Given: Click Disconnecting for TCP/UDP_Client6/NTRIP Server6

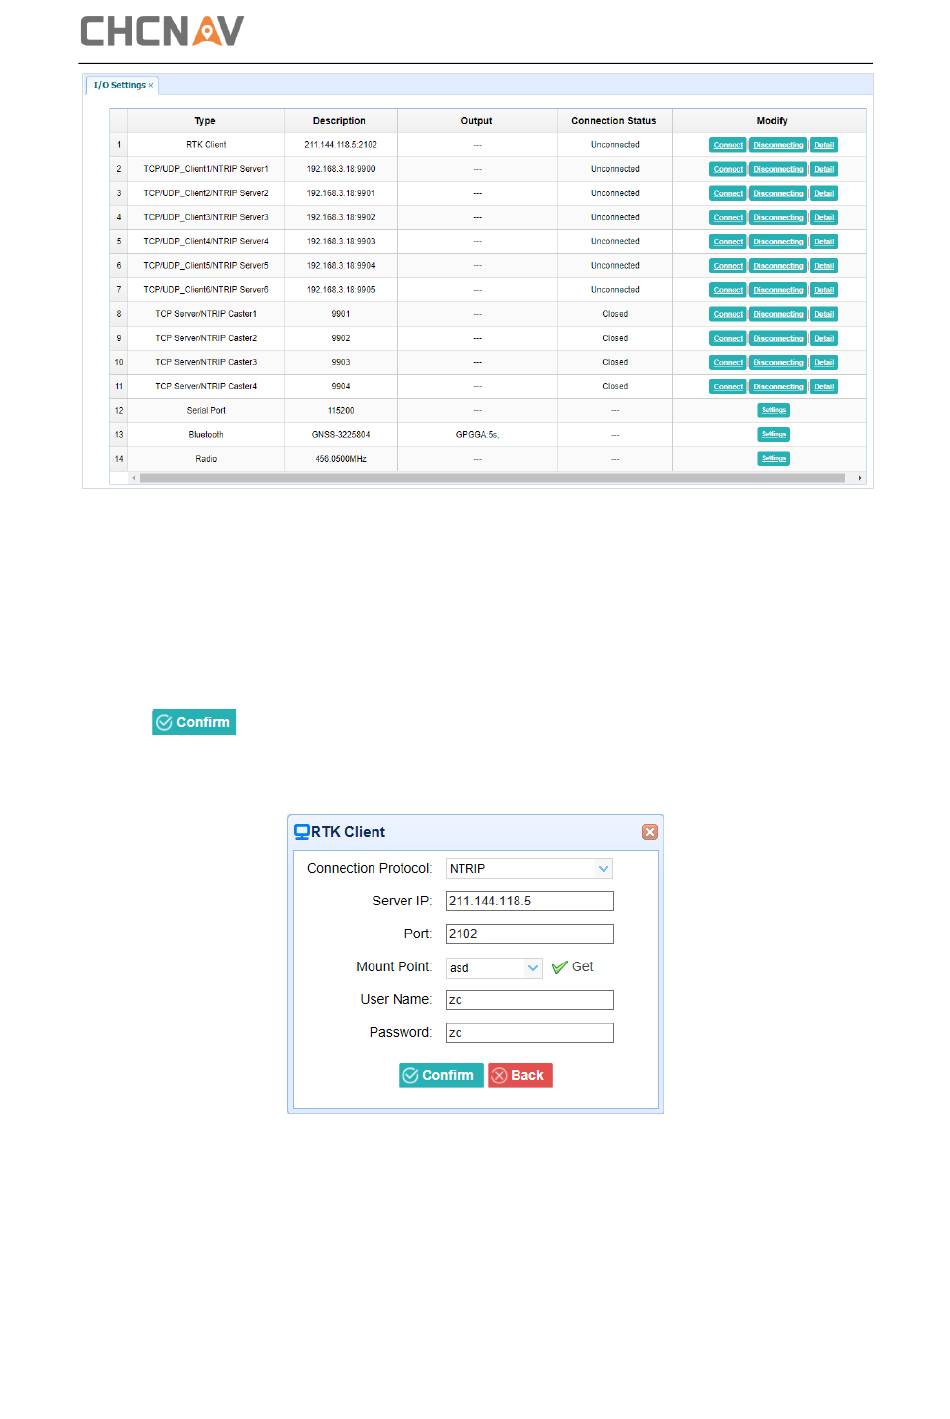Looking at the screenshot, I should coord(778,290).
